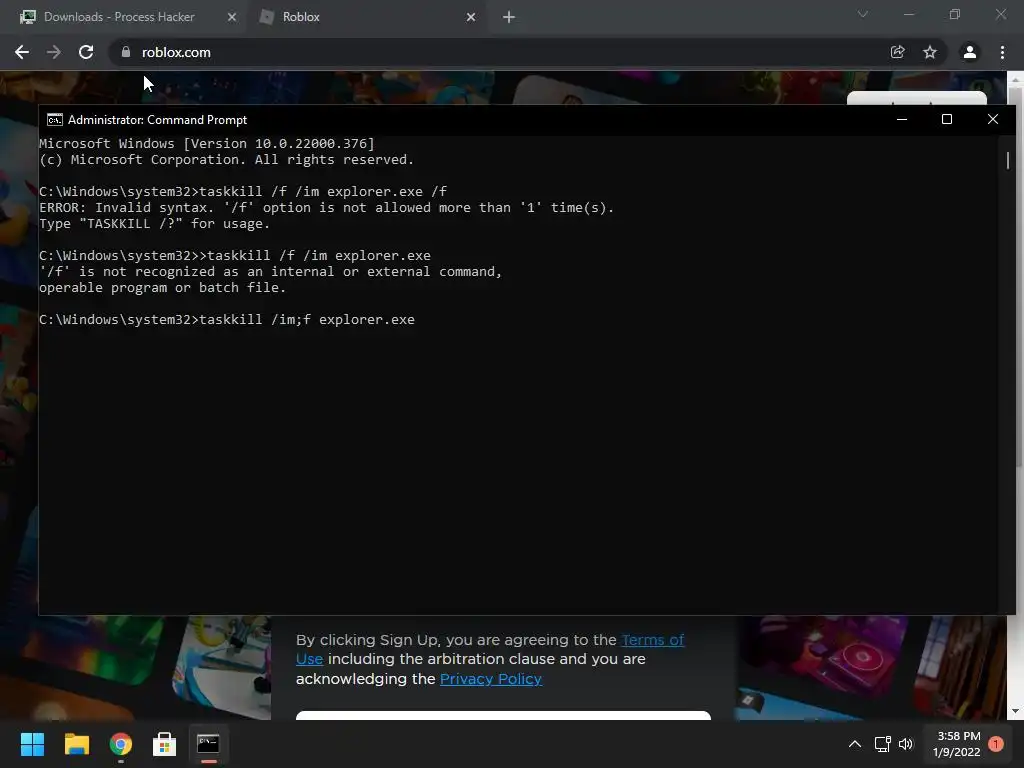Close the Downloads - Process Hacker tab
The width and height of the screenshot is (1024, 768).
232,17
